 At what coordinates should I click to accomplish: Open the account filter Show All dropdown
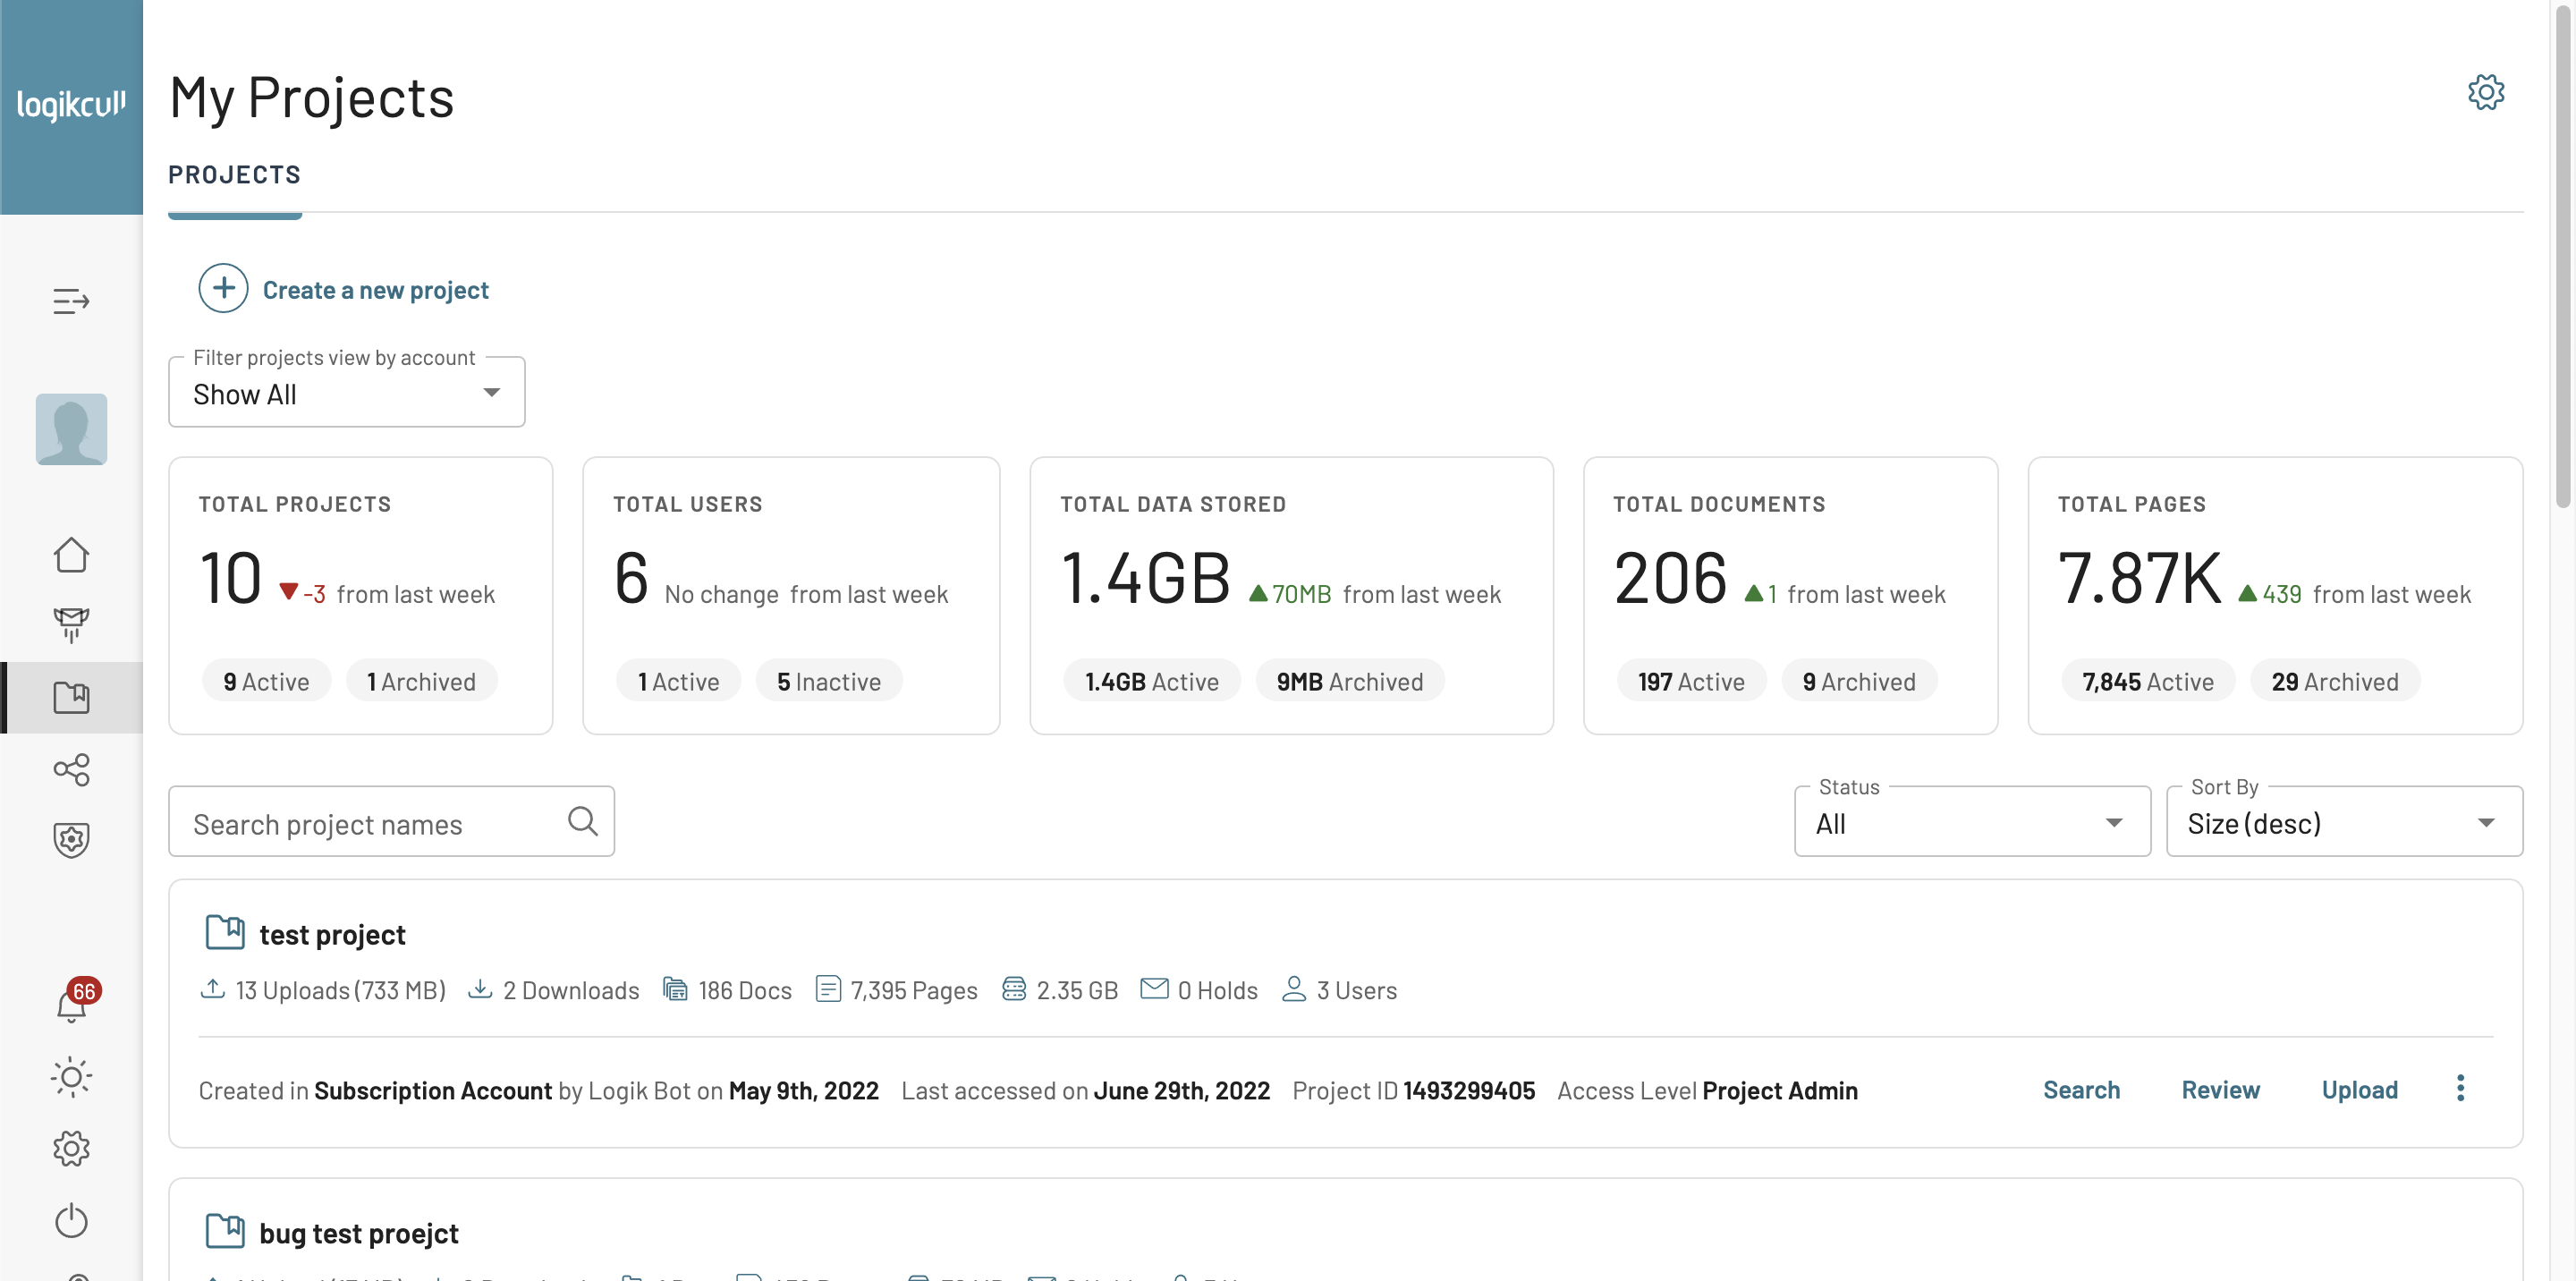click(347, 393)
